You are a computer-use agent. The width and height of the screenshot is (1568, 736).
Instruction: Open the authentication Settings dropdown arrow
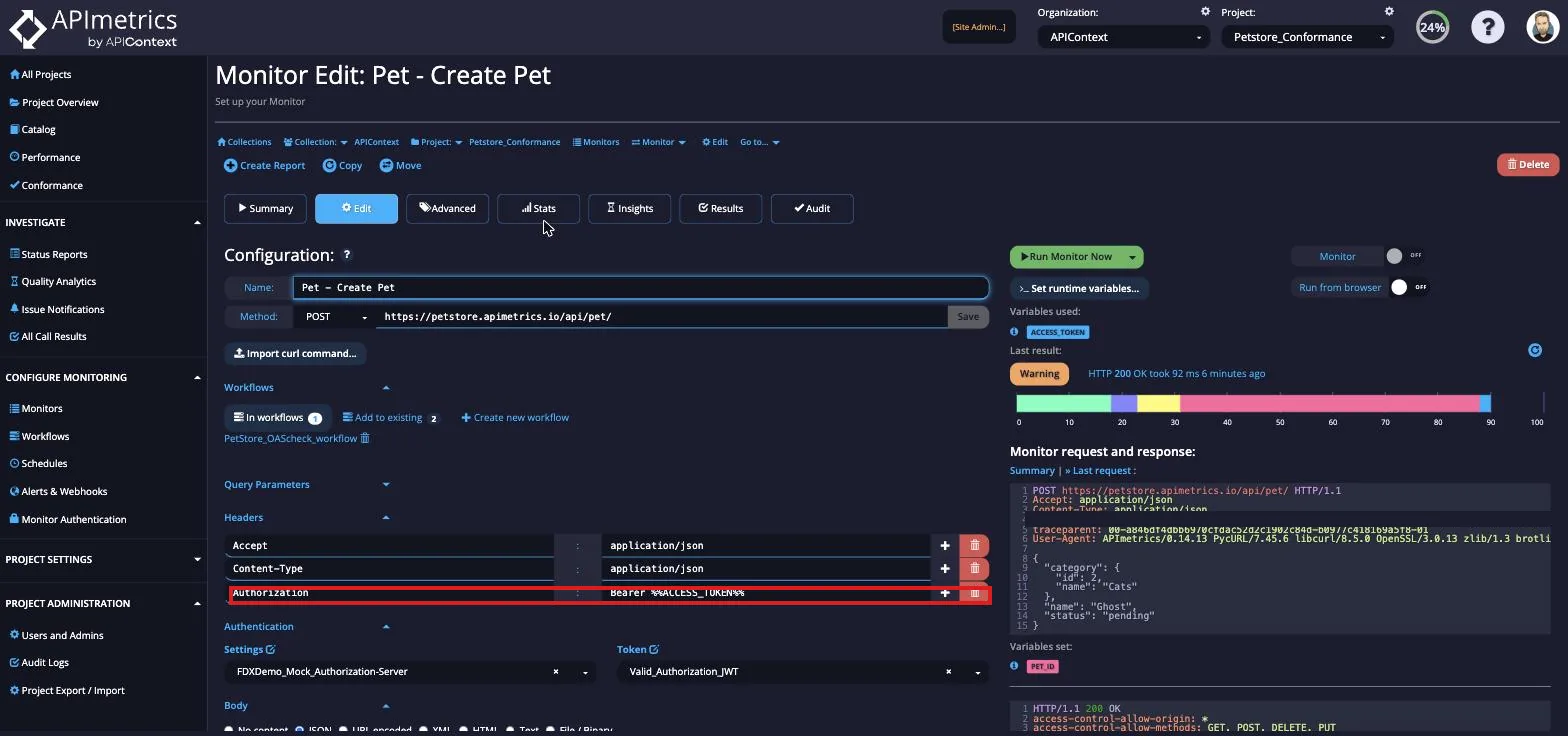coord(585,672)
